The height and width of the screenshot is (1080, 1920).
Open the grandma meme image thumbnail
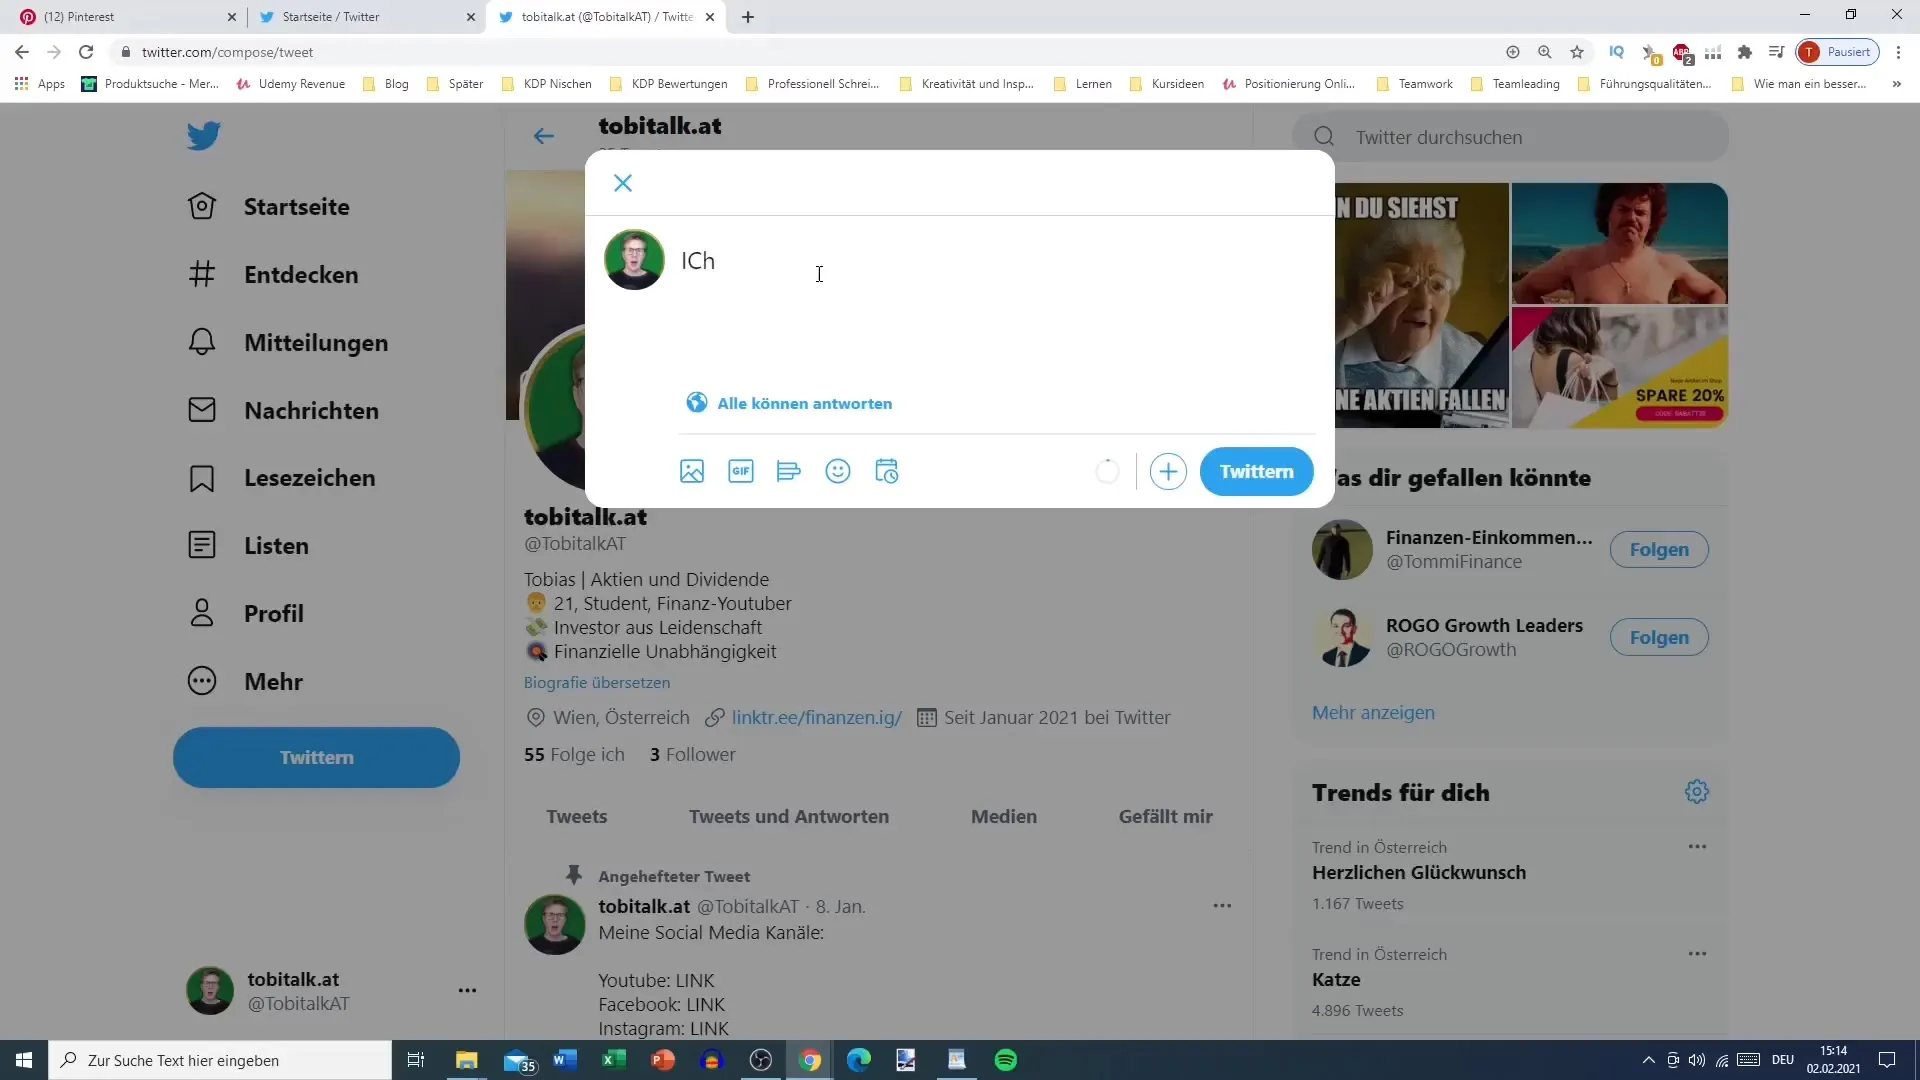click(x=1421, y=305)
